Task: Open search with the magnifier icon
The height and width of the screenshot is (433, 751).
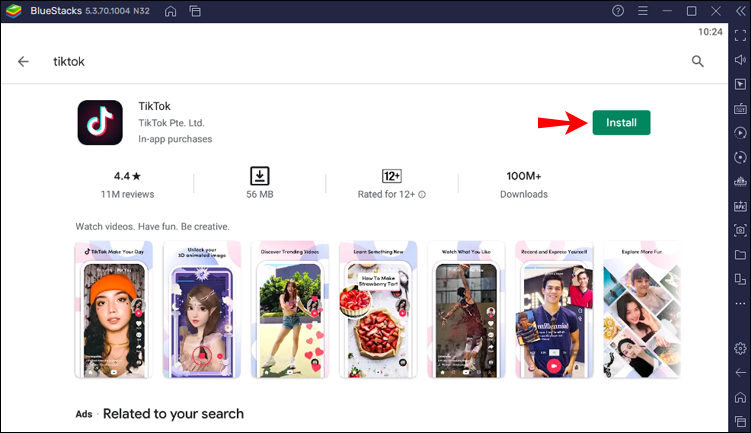Action: point(697,61)
